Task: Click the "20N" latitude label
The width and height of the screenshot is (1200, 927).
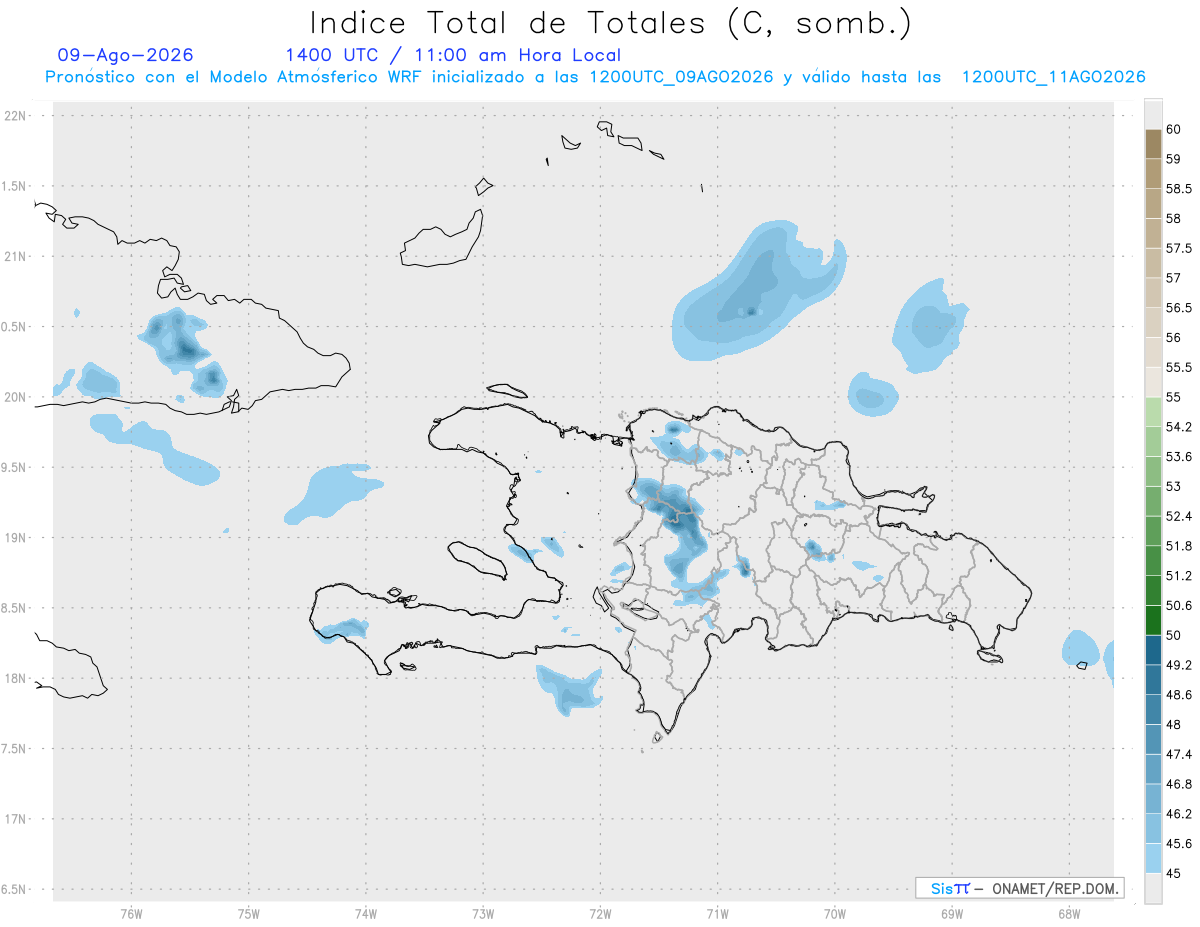Action: [17, 397]
